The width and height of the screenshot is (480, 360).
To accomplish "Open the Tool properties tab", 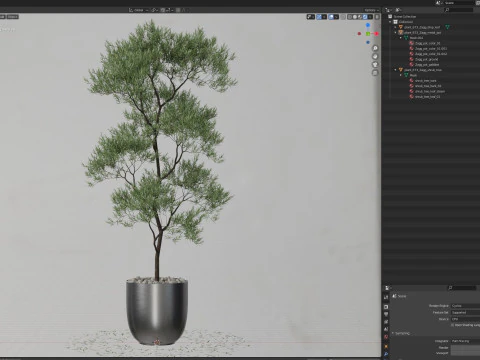I will [x=386, y=297].
